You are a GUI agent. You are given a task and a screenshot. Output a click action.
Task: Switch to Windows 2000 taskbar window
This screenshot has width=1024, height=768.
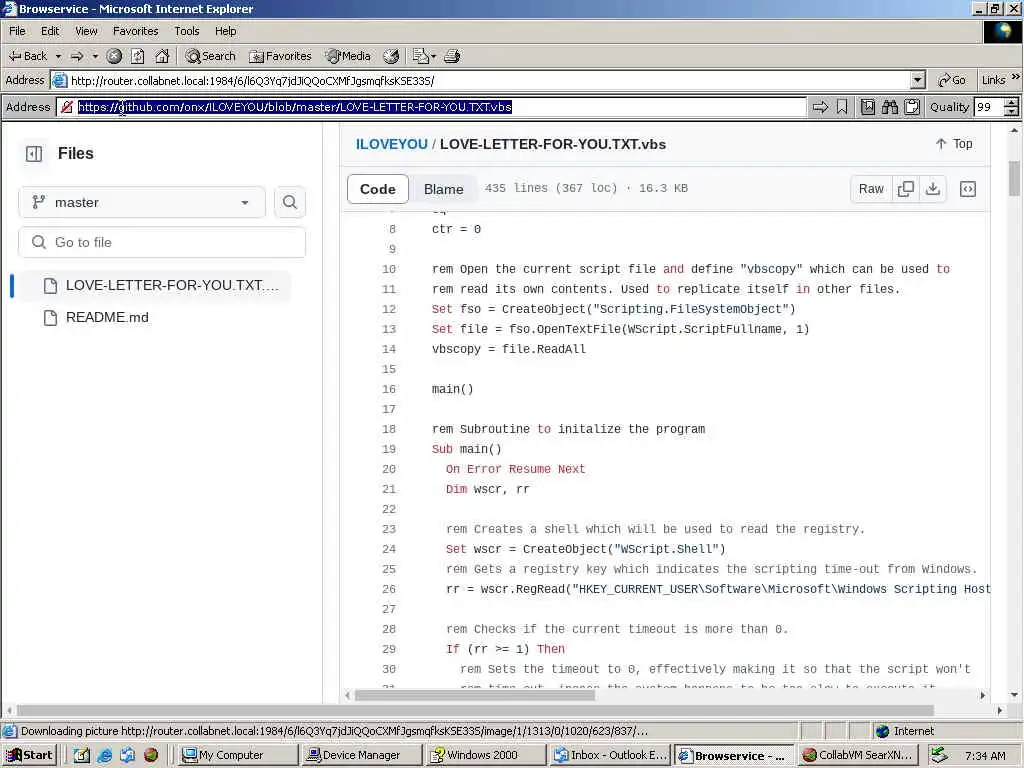pos(485,755)
